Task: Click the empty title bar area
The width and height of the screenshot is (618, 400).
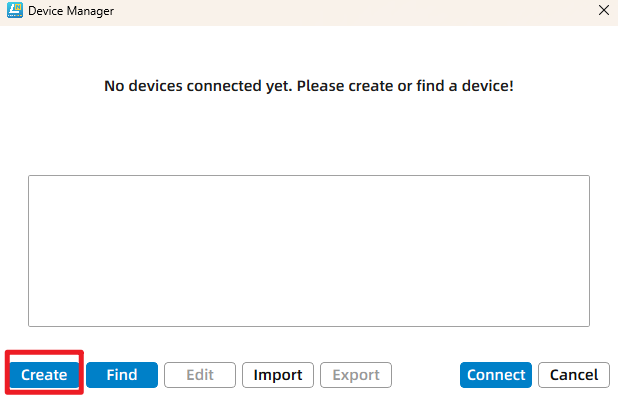Action: click(350, 11)
